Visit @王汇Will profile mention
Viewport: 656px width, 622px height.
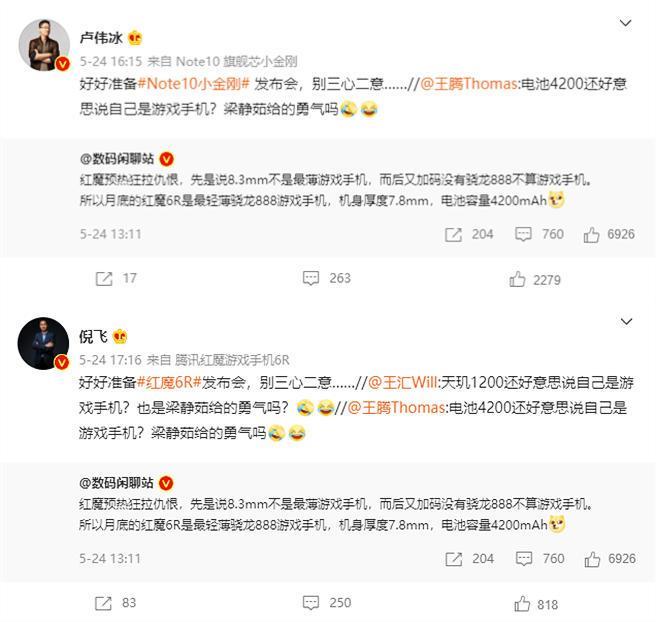[402, 382]
